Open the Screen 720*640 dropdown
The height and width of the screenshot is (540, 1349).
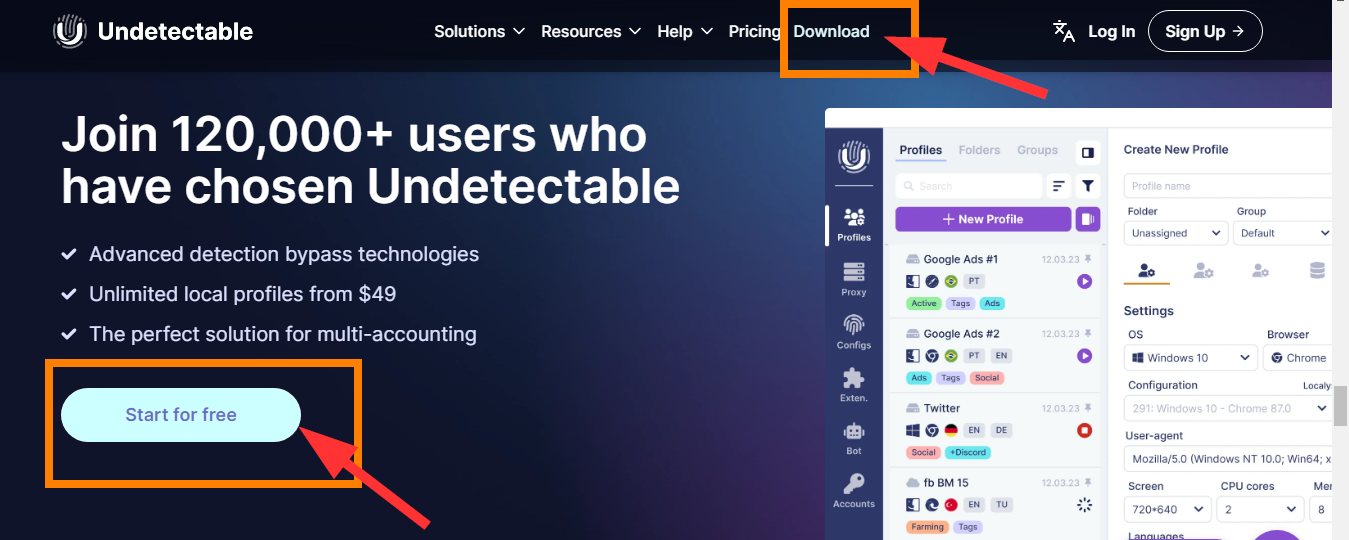1168,509
